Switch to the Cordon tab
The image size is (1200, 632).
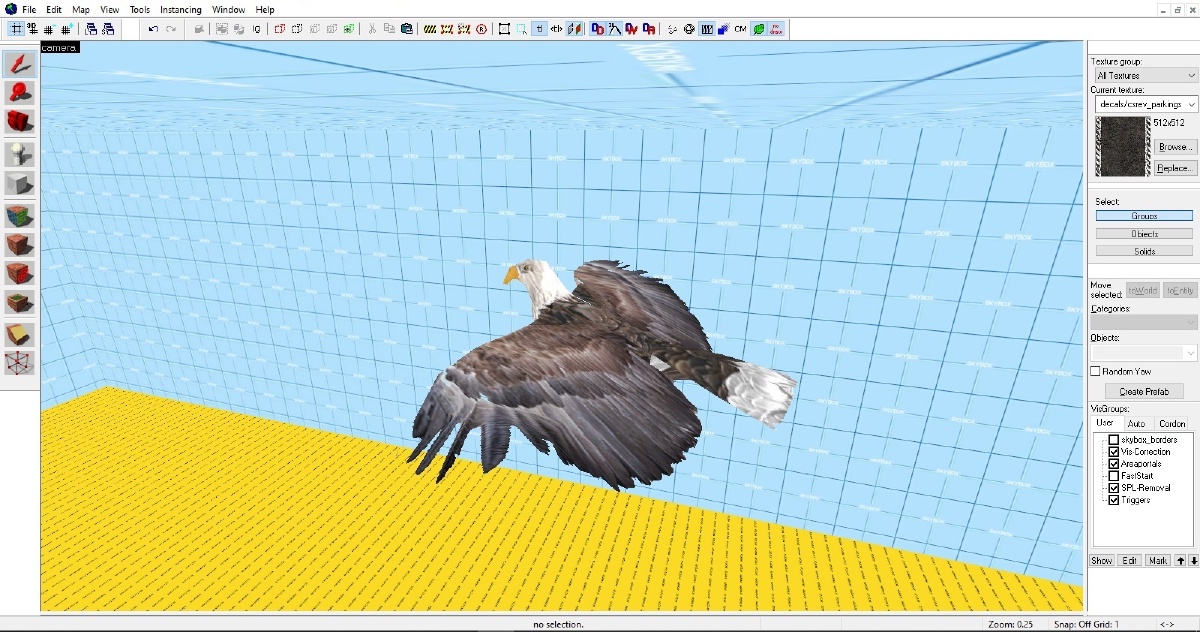(1172, 423)
